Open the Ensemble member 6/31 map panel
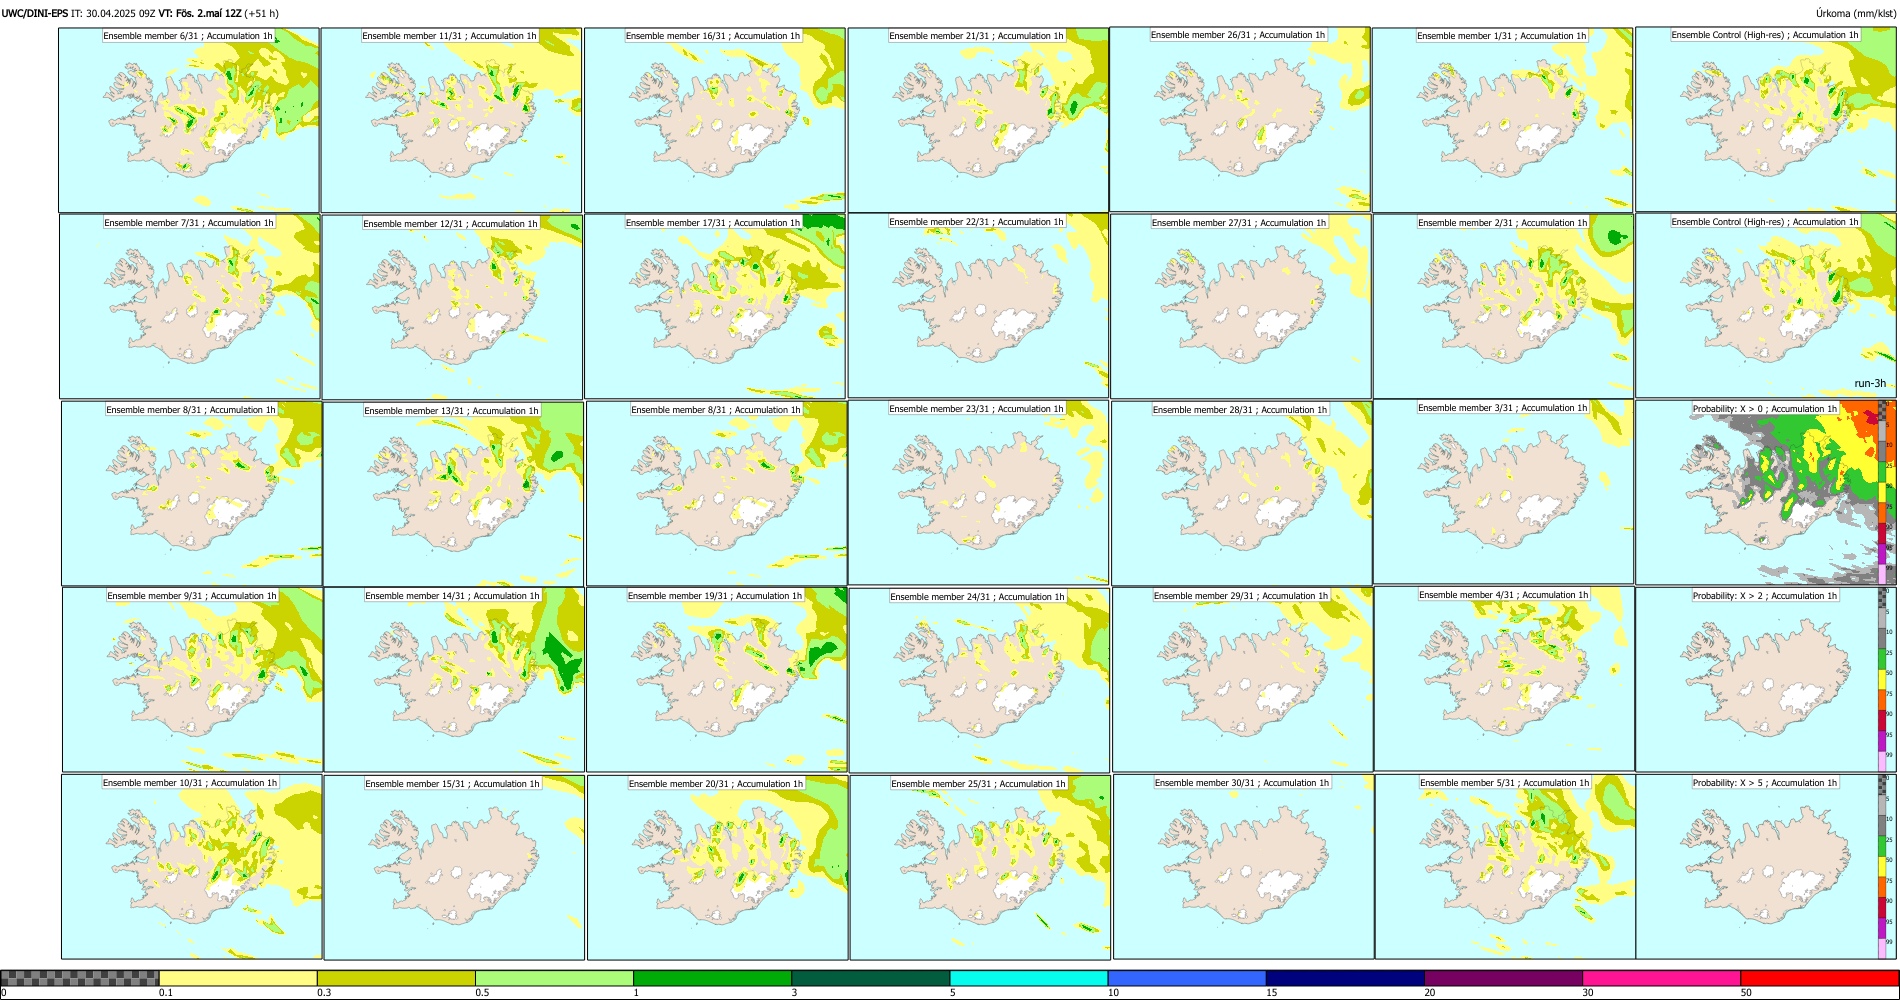Screen dimensions: 1900x1000 click(x=189, y=120)
